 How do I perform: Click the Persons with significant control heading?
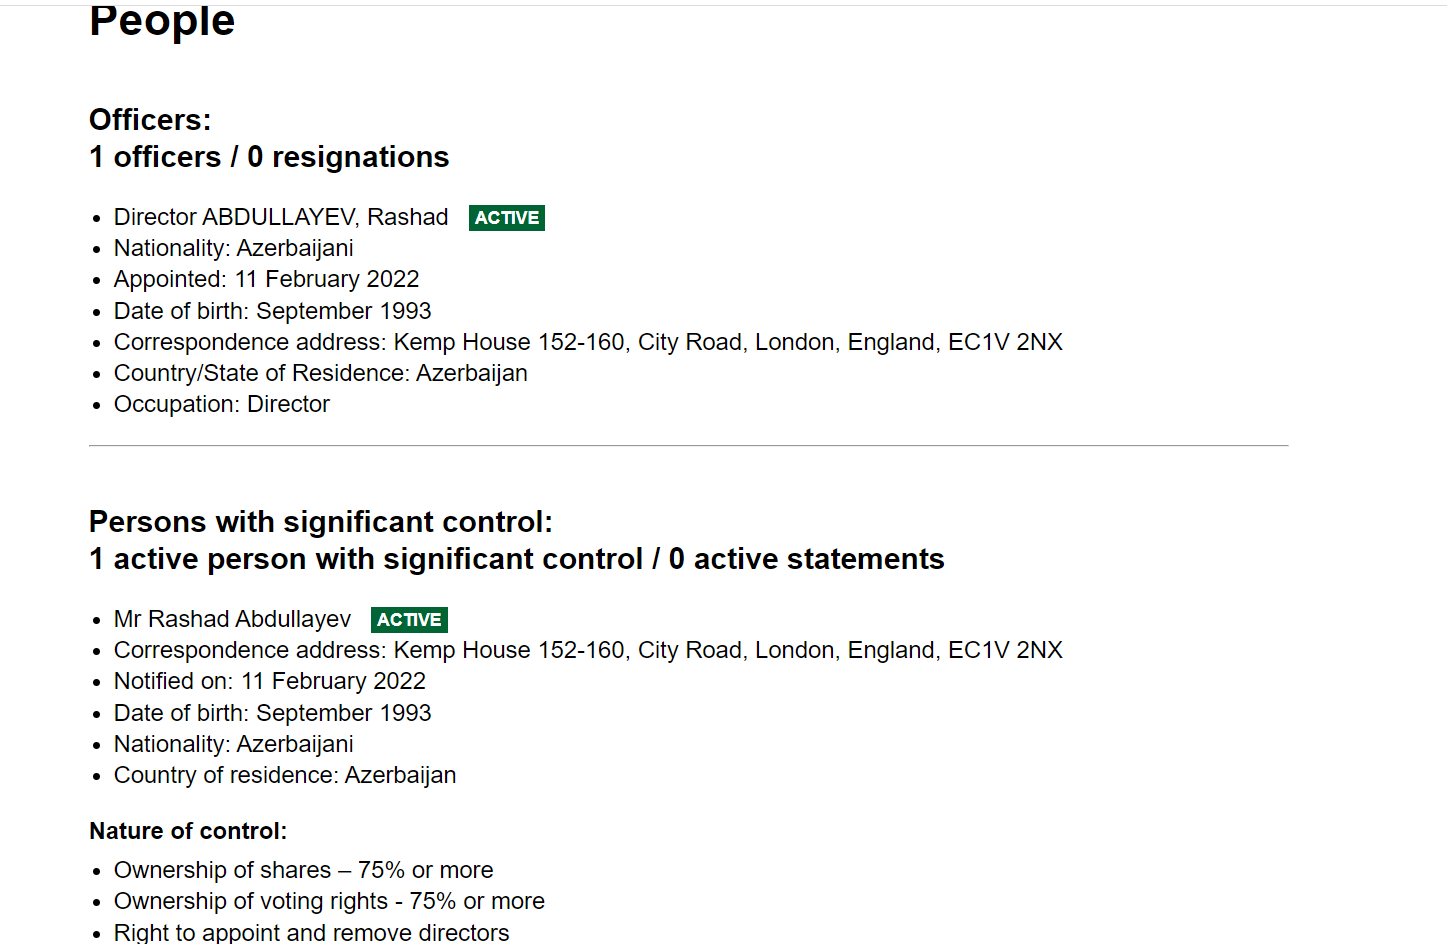click(x=320, y=522)
